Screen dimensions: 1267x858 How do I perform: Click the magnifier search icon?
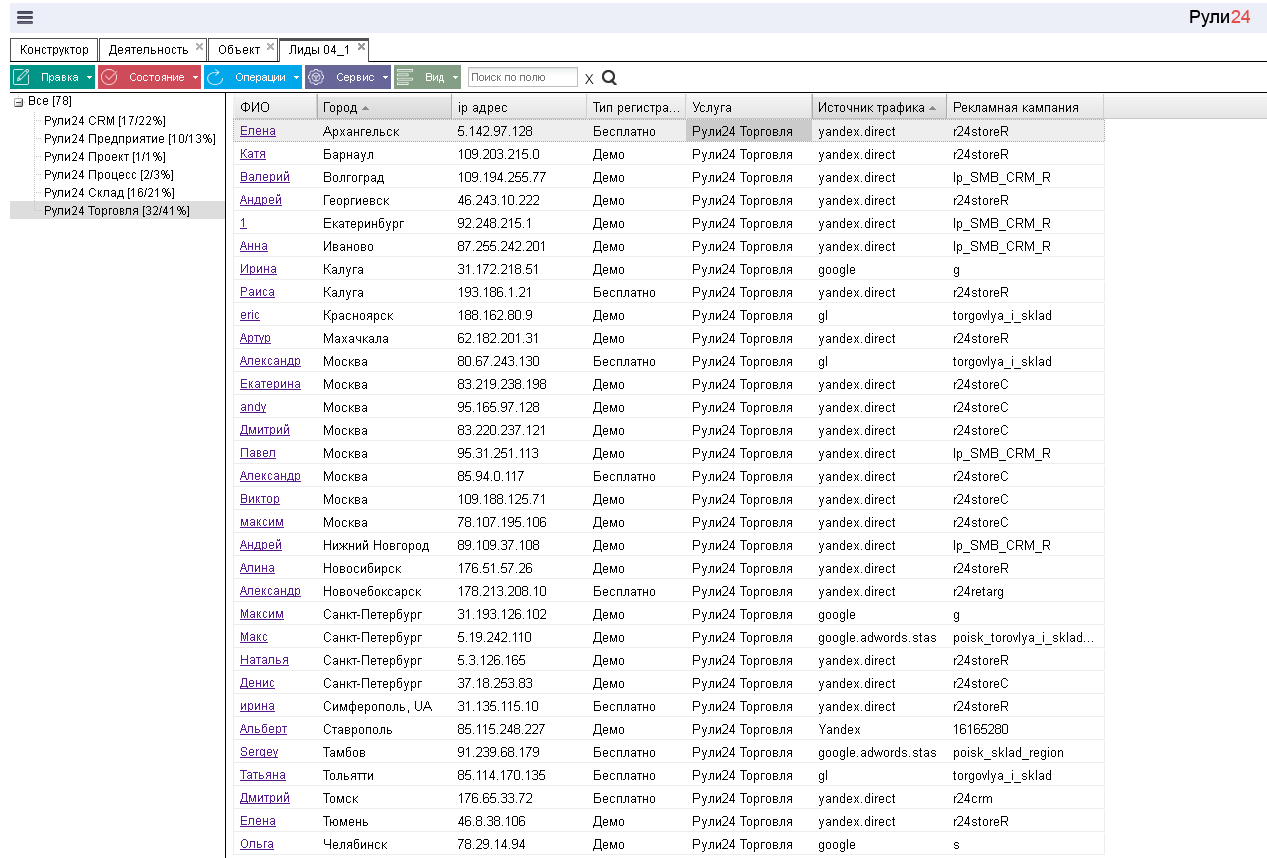coord(609,77)
